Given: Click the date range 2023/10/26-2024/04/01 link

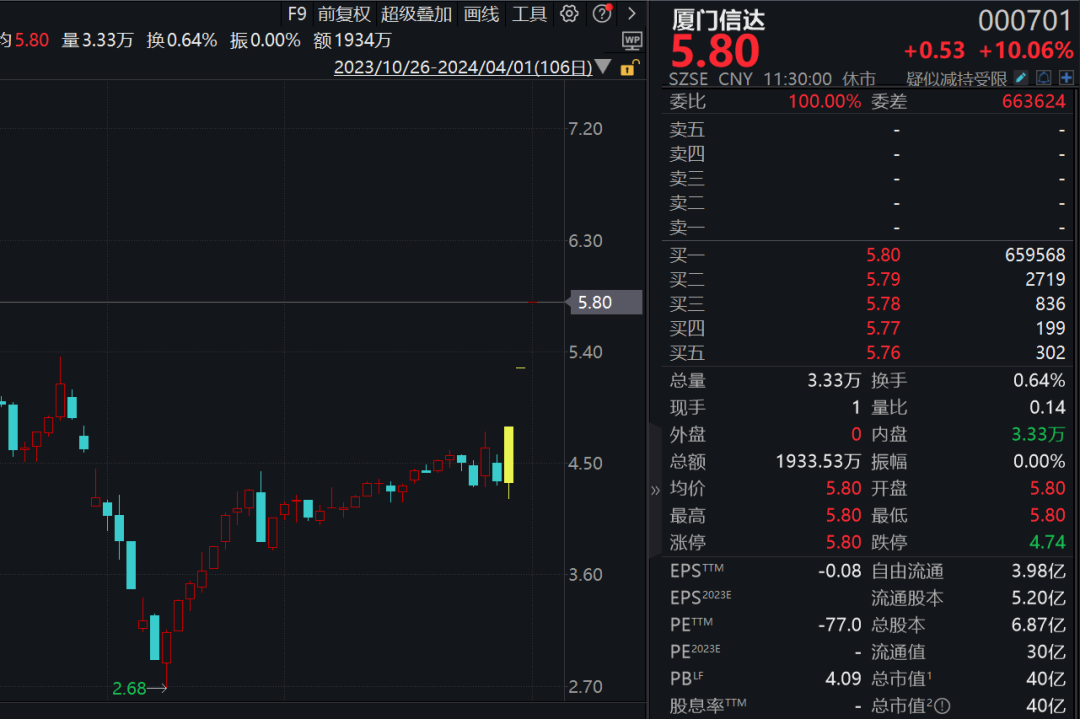Looking at the screenshot, I should coord(463,67).
